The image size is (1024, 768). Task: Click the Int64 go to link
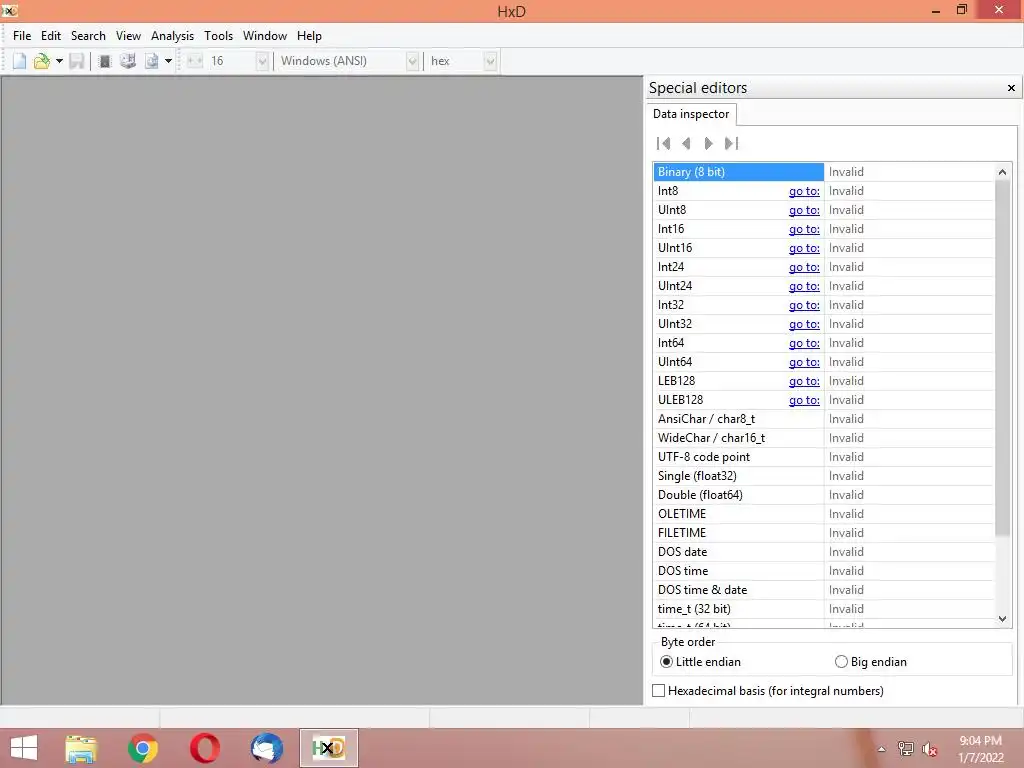click(804, 342)
